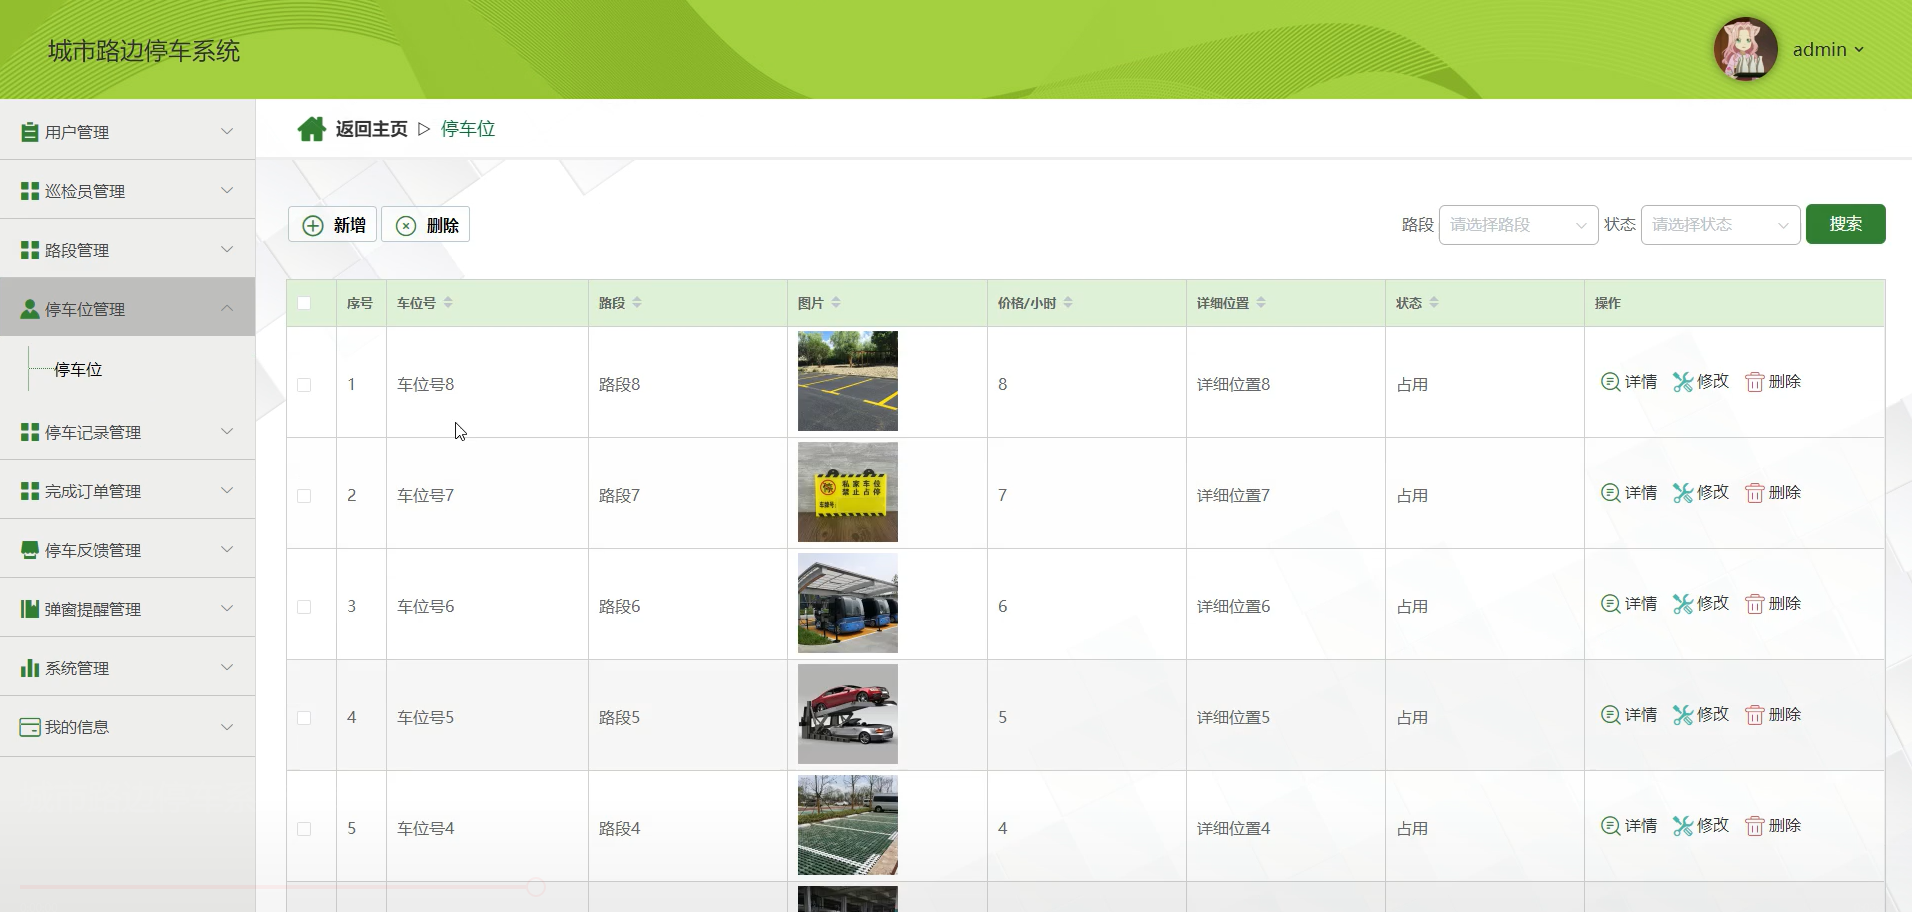1912x912 pixels.
Task: Go to 返回主页 link
Action: (x=371, y=129)
